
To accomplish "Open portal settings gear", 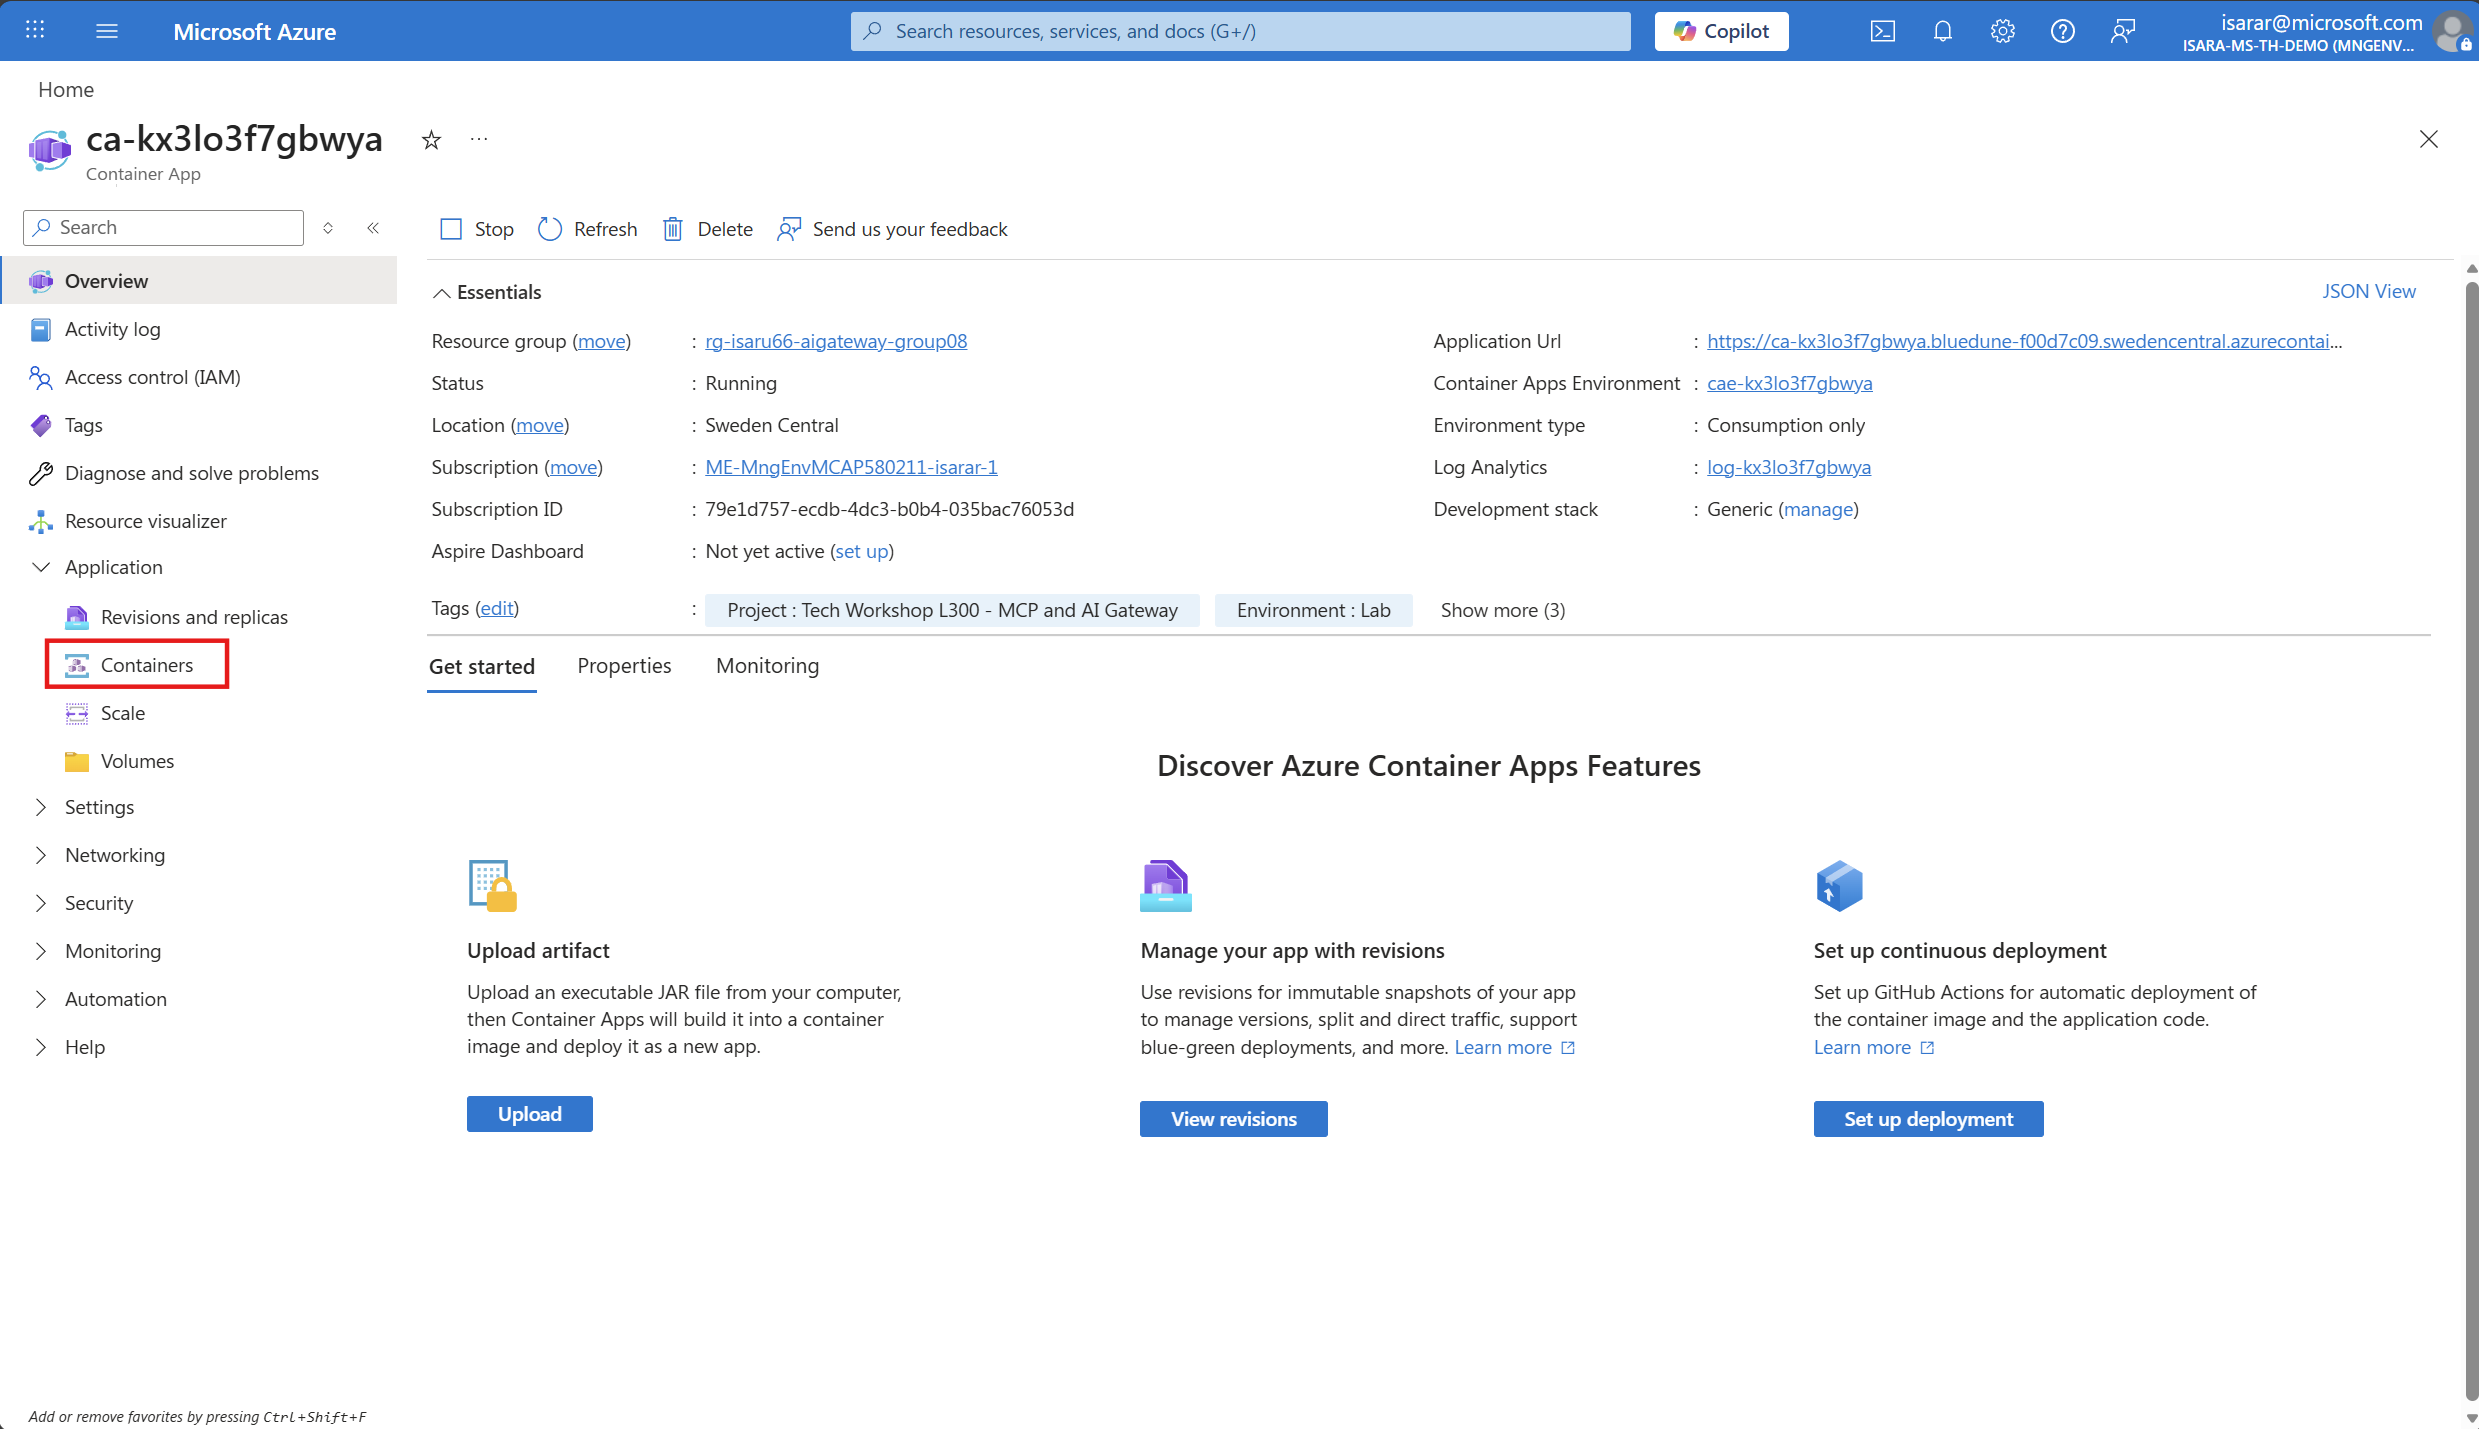I will (2002, 31).
